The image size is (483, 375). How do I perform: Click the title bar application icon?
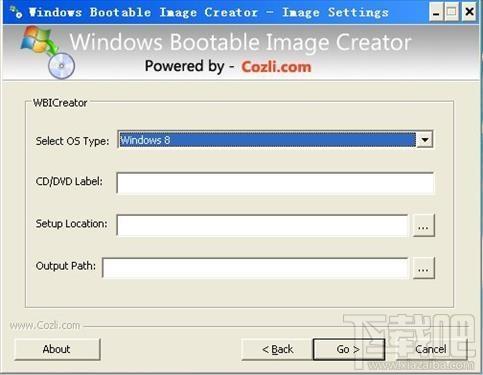tap(16, 12)
